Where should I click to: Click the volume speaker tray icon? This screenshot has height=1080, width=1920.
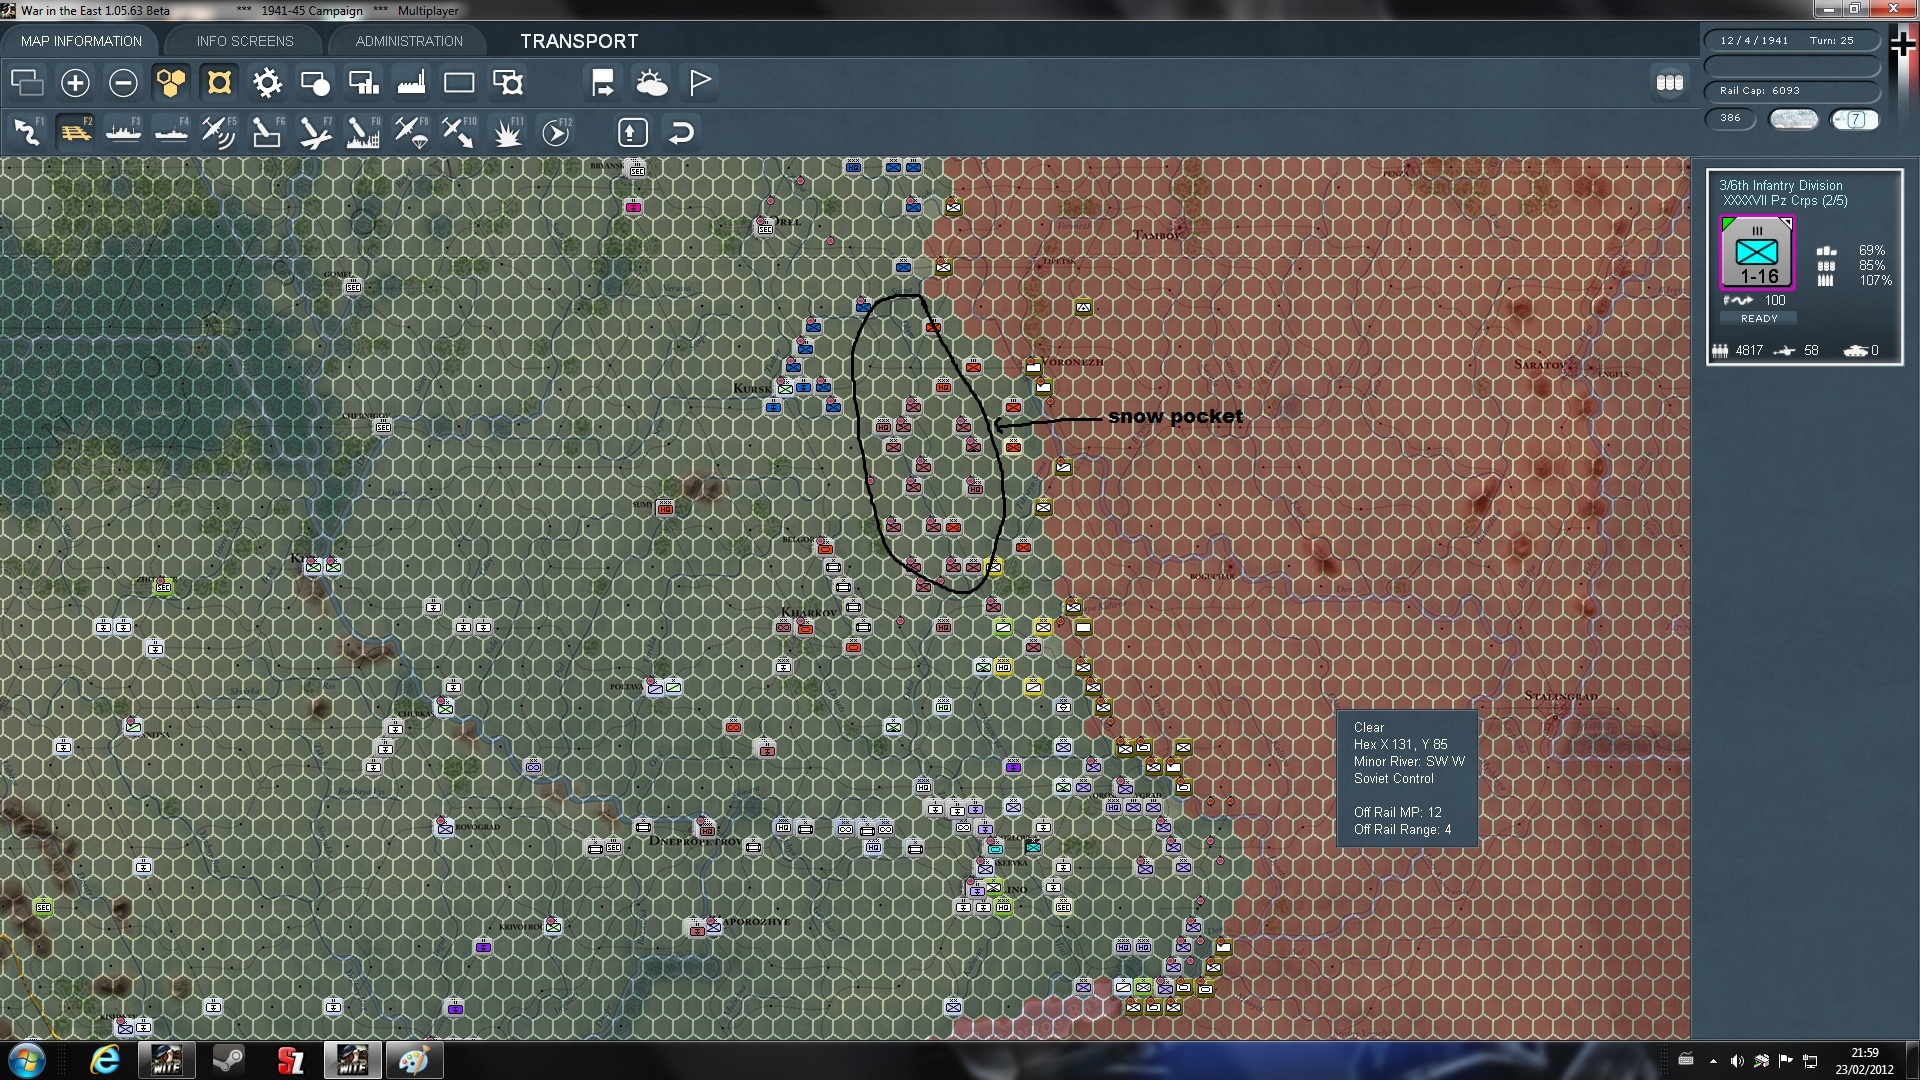pyautogui.click(x=1737, y=1061)
